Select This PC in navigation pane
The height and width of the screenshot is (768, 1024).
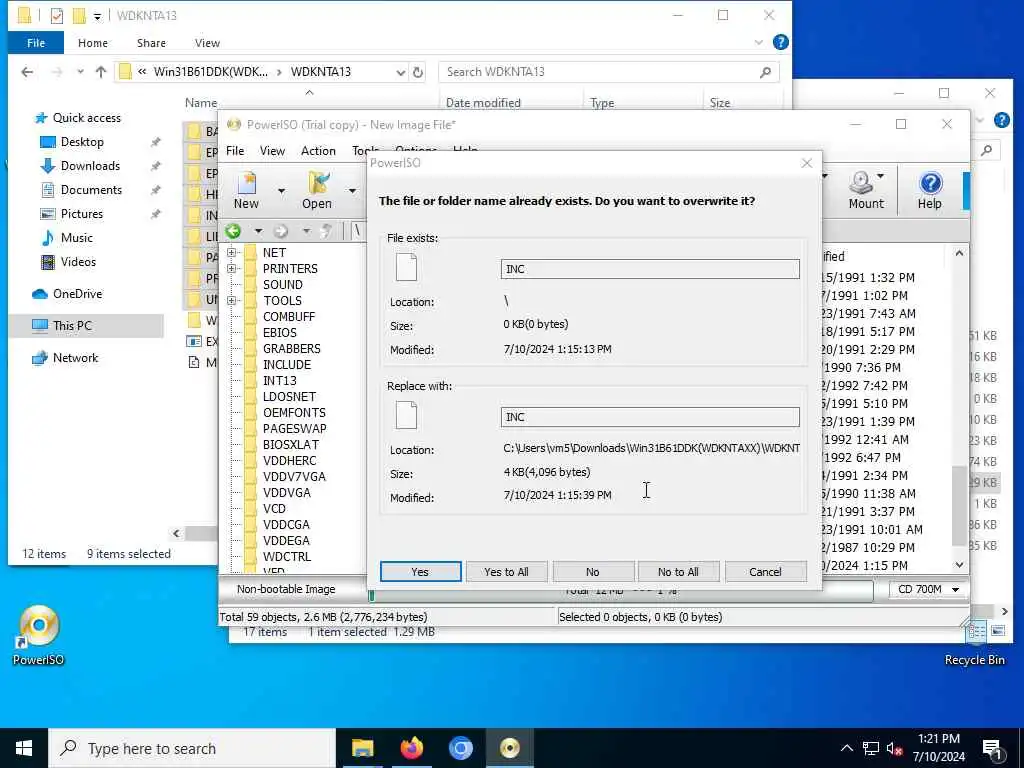click(x=72, y=325)
